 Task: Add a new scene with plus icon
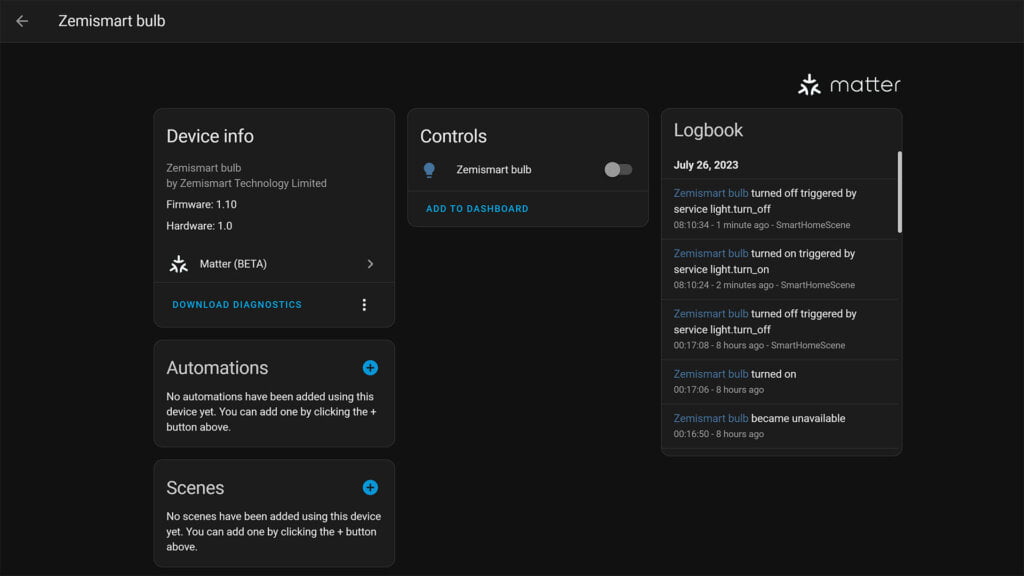(370, 488)
